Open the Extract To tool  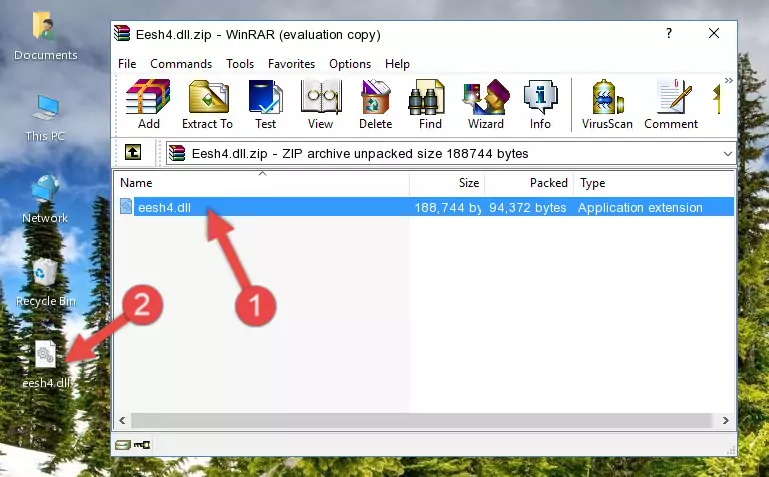tap(207, 104)
